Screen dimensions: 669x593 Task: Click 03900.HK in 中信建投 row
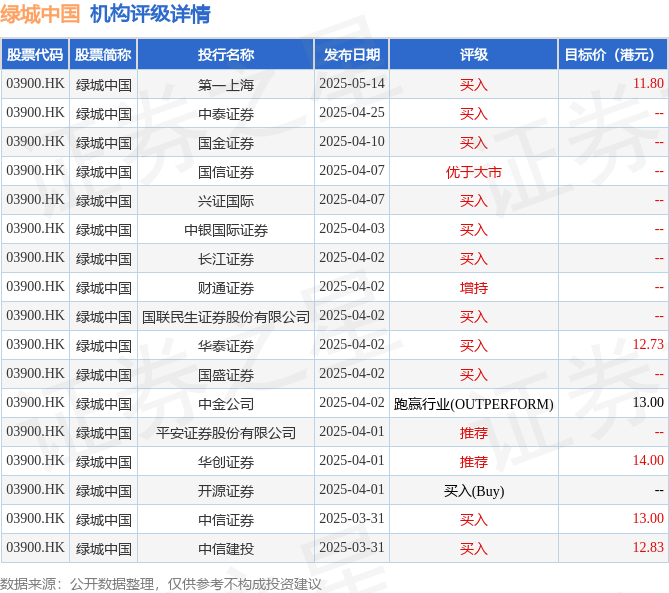tap(35, 547)
